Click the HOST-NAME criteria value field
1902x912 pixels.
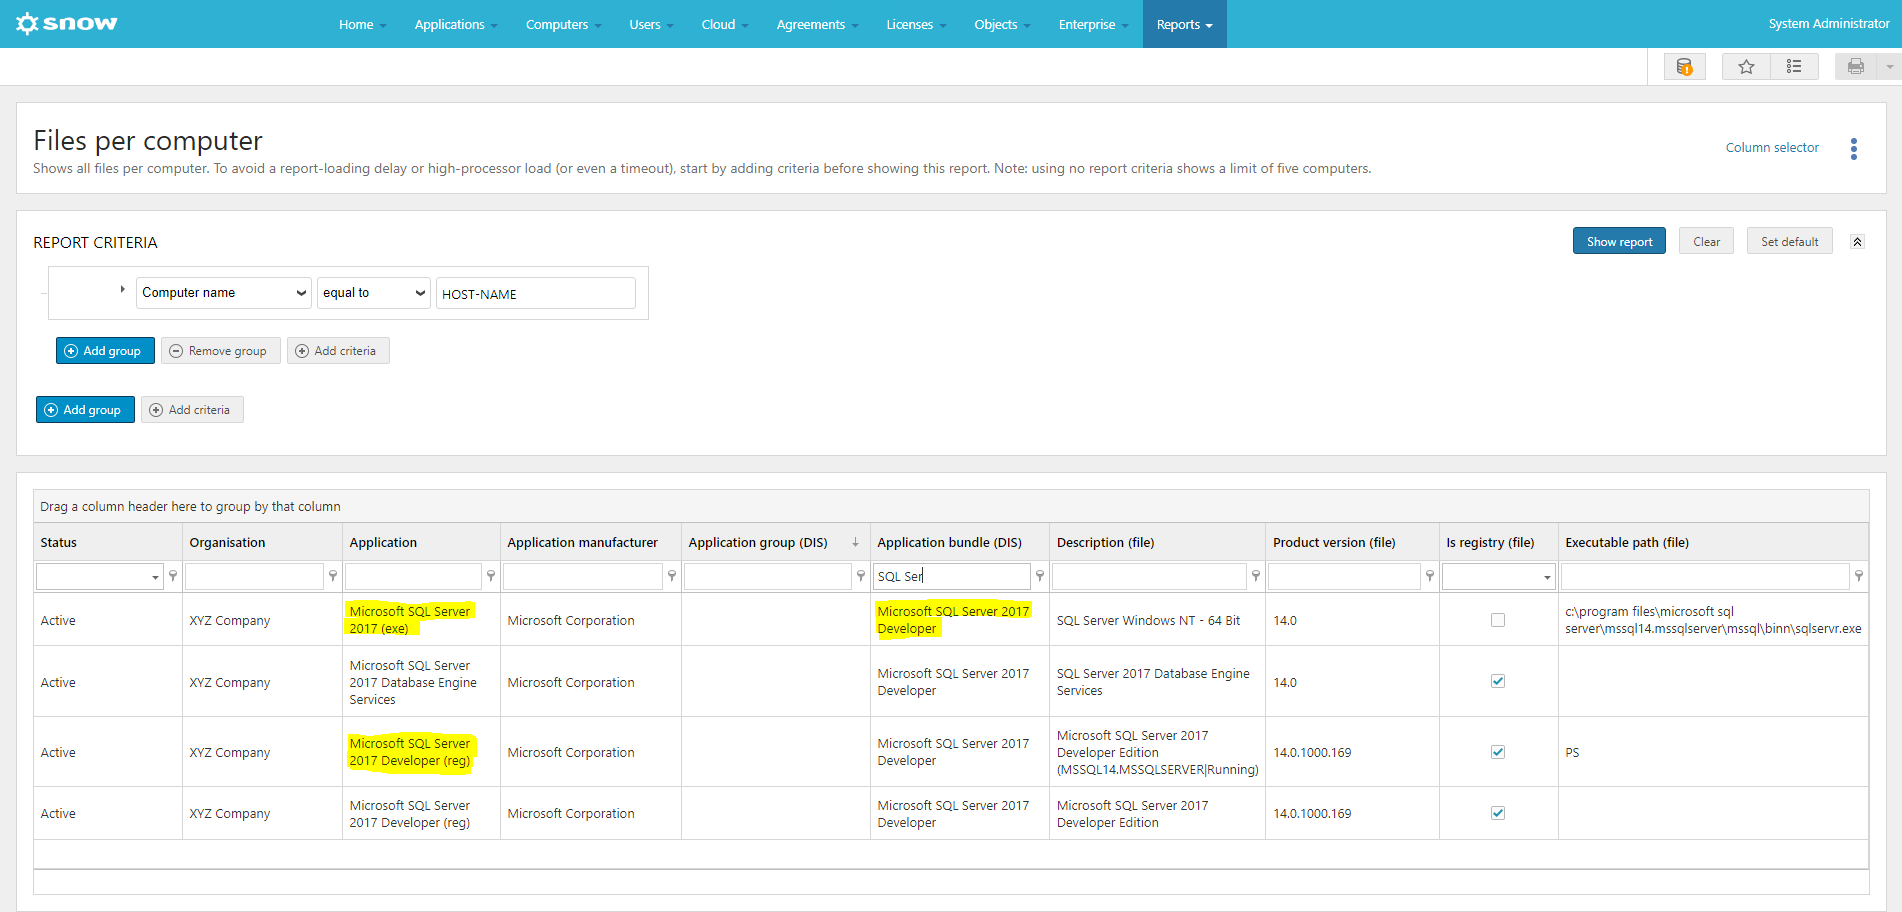click(x=536, y=293)
